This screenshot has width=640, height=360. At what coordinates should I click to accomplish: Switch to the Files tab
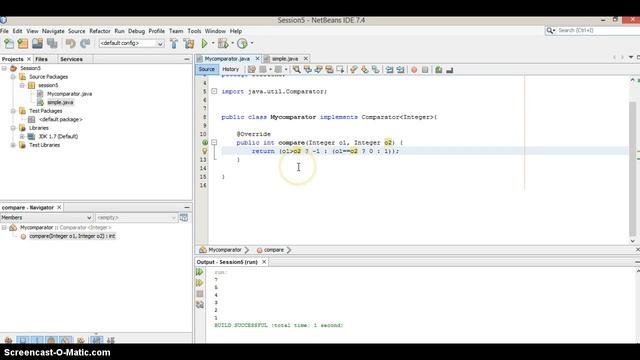pyautogui.click(x=42, y=59)
